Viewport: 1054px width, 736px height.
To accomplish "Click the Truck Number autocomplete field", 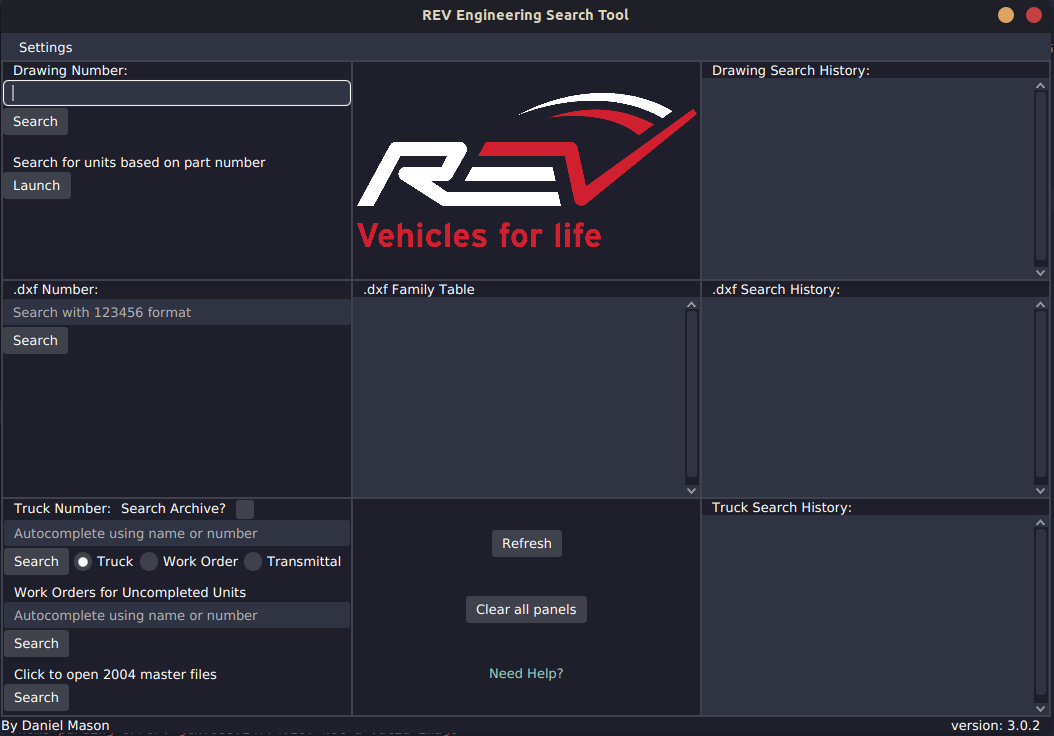I will (177, 534).
